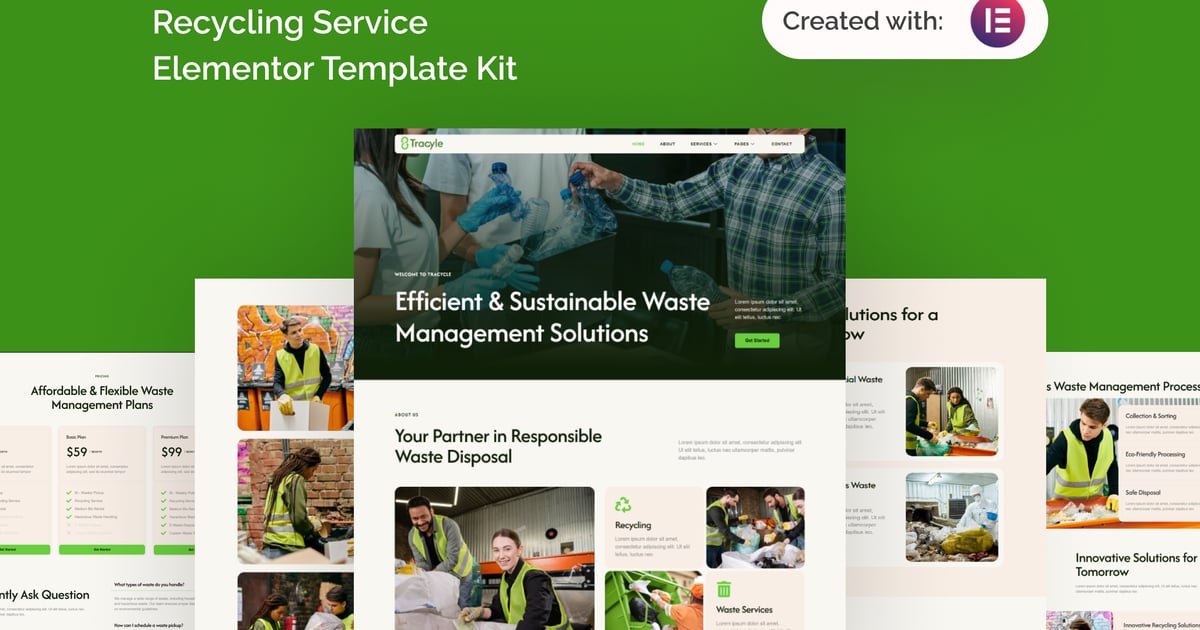Open photo of men sorting bags beside Recycling card
This screenshot has height=630, width=1200.
[x=755, y=527]
